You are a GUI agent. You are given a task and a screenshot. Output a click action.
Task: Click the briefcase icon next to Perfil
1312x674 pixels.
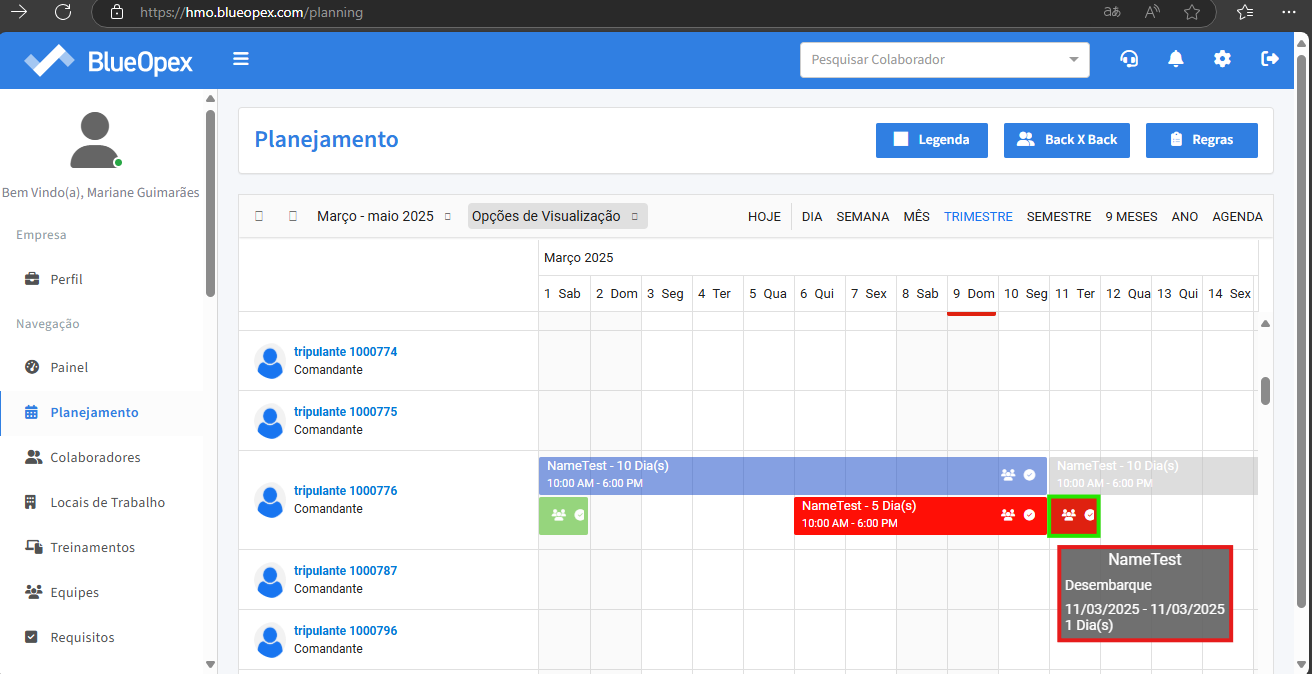(32, 279)
